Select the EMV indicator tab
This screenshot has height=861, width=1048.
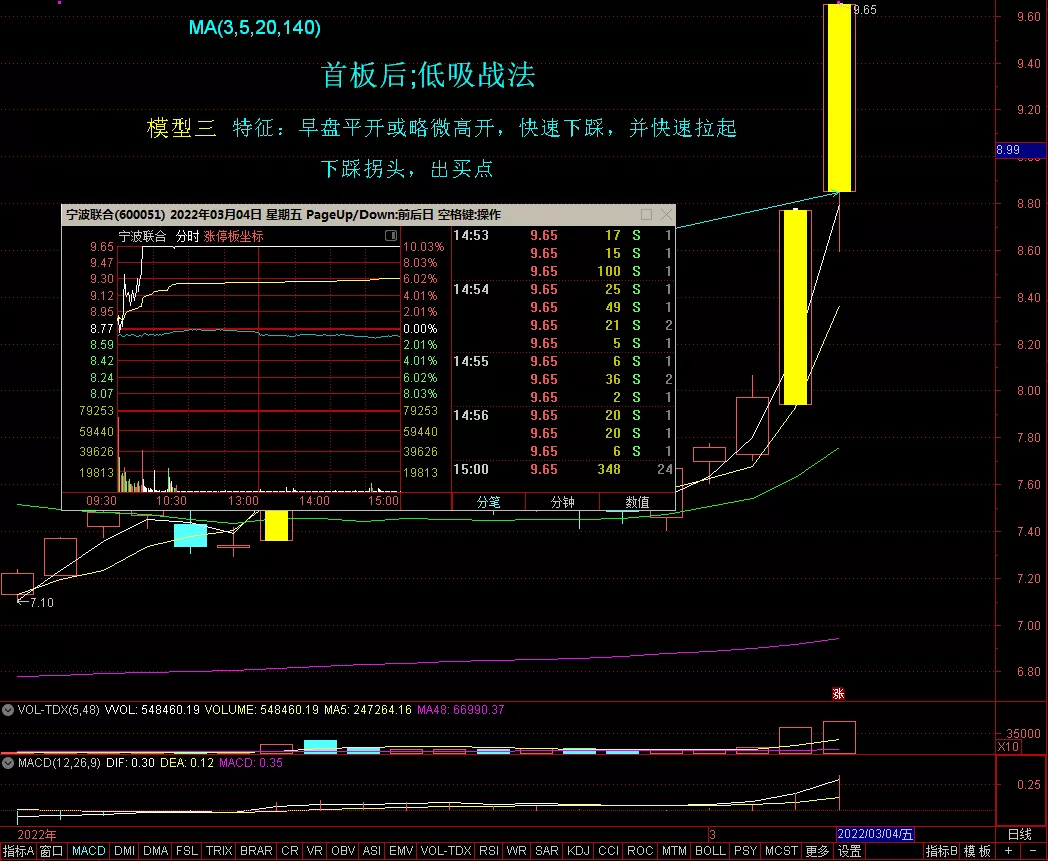tap(400, 851)
